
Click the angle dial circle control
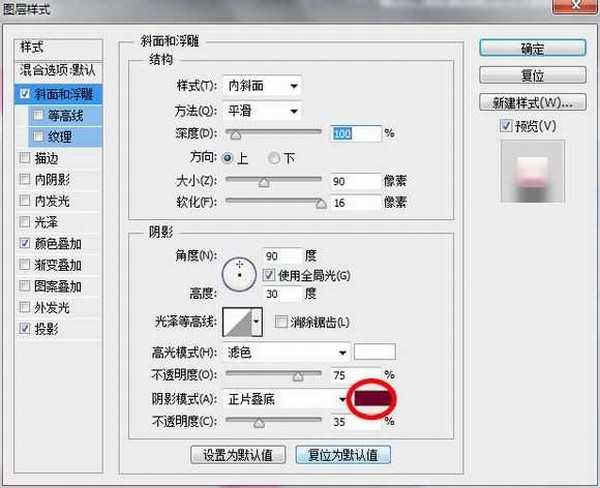[239, 274]
